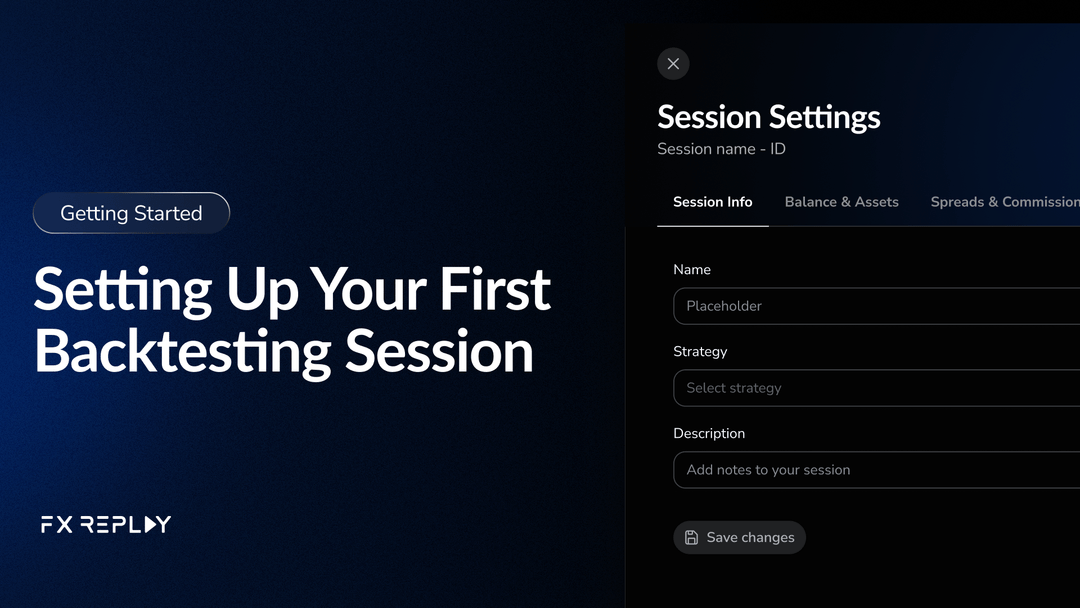Image resolution: width=1080 pixels, height=608 pixels.
Task: Click the Session name - ID subtitle
Action: 721,149
